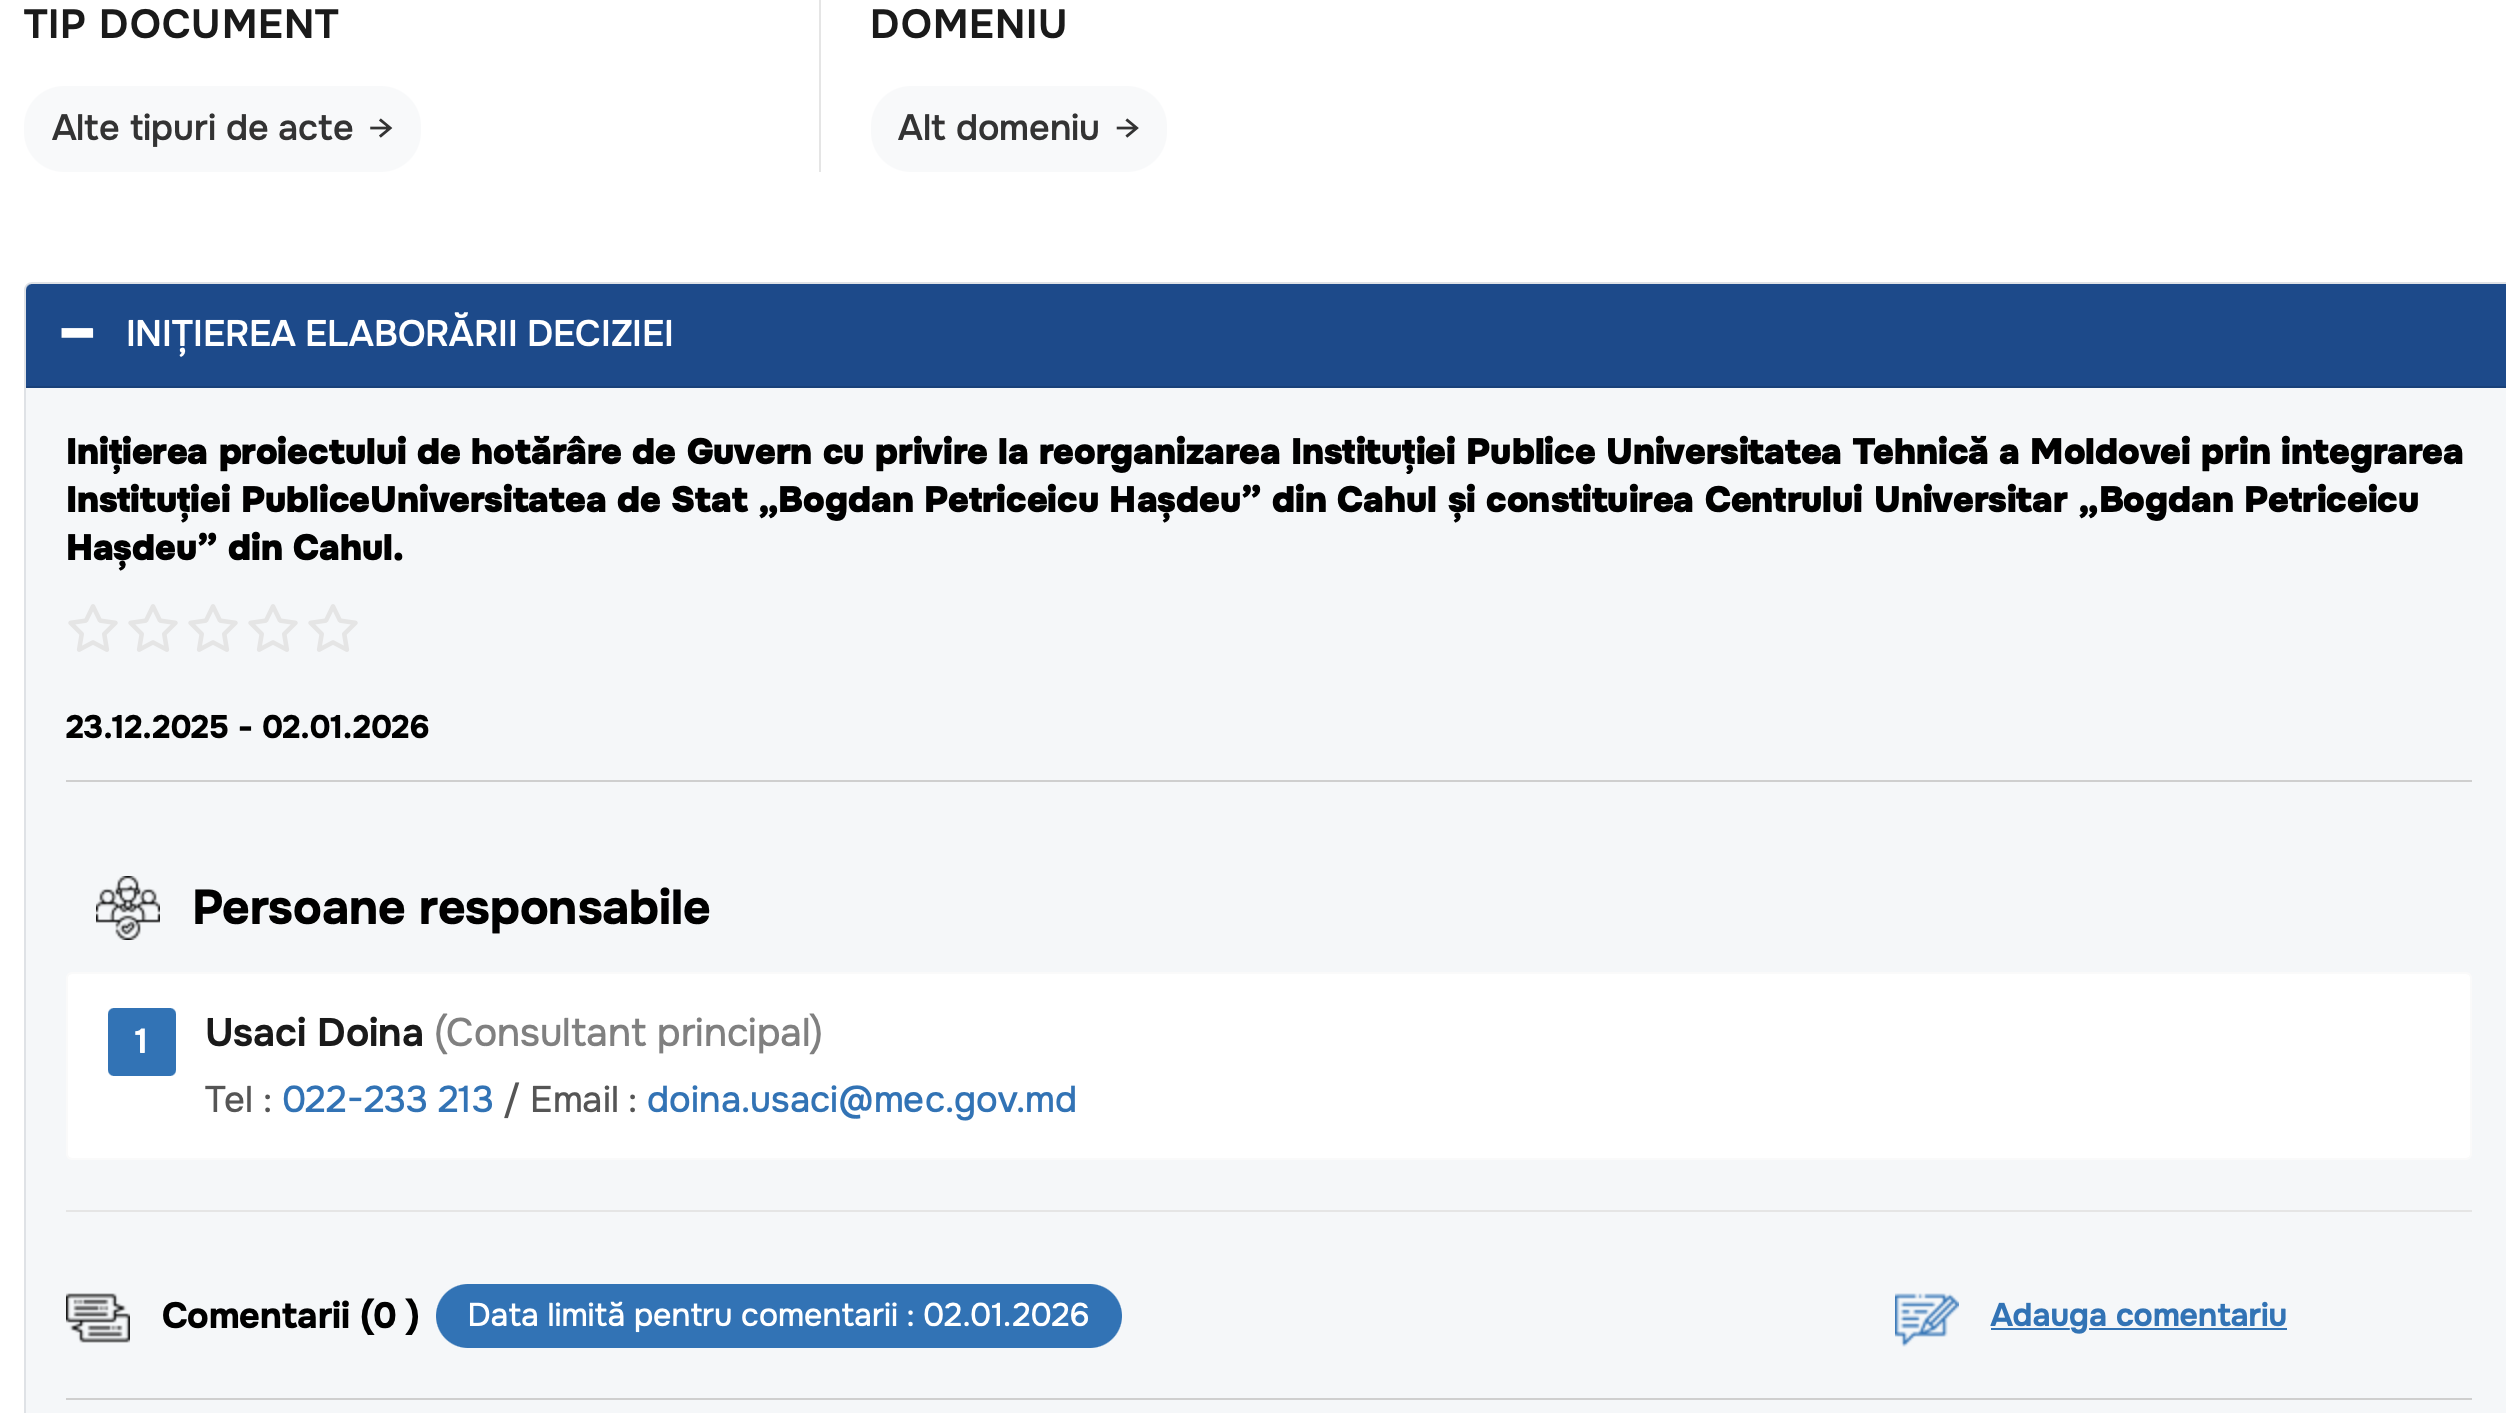The image size is (2506, 1413).
Task: Rate the project two stars
Action: point(153,629)
